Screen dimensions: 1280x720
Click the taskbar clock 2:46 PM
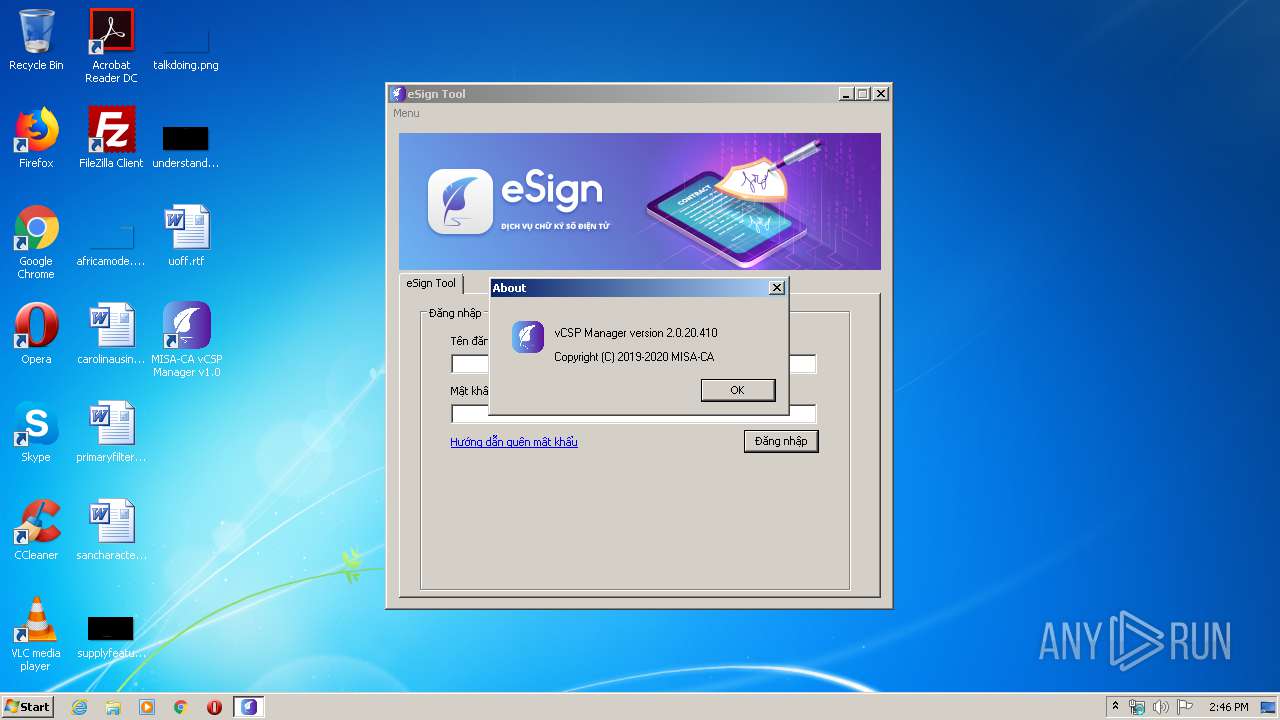(x=1228, y=707)
